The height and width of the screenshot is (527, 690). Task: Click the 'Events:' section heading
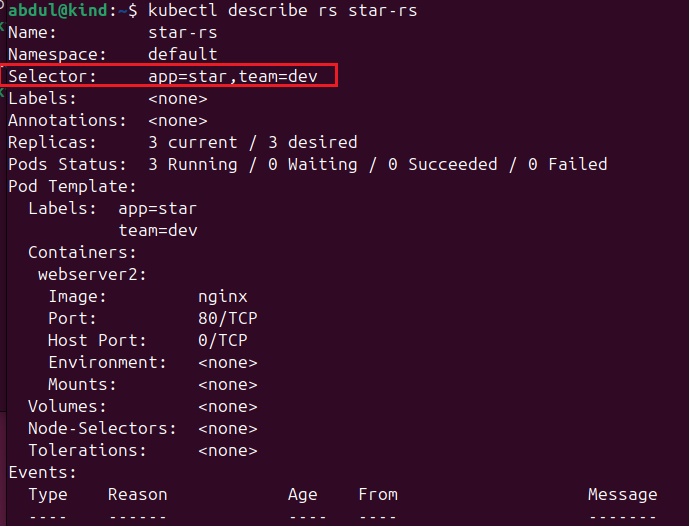[x=42, y=472]
